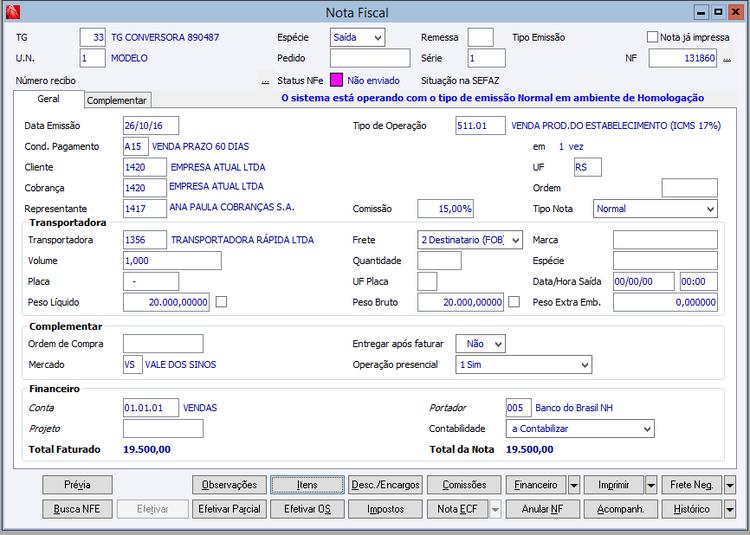Open the arrow menu beside Frete Neg. button
Screen dimensions: 750x535
coord(729,485)
